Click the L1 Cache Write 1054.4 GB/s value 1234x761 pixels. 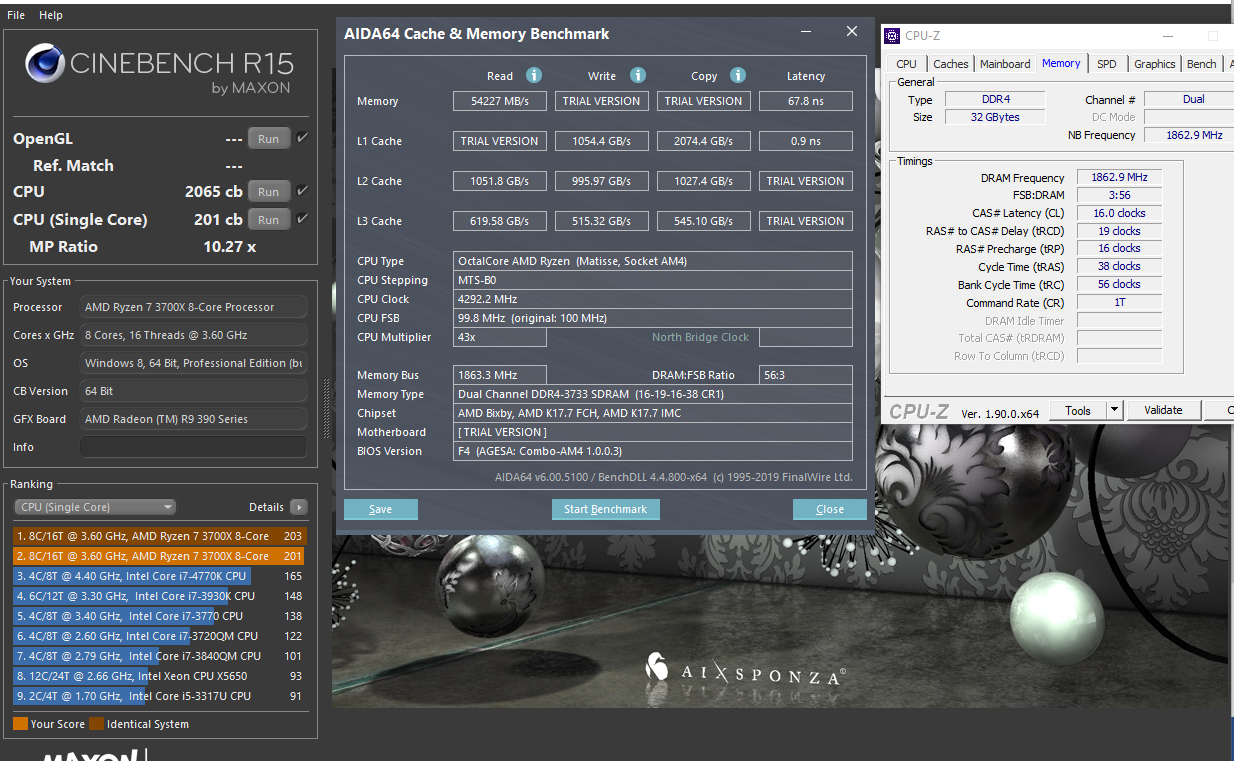click(x=601, y=141)
